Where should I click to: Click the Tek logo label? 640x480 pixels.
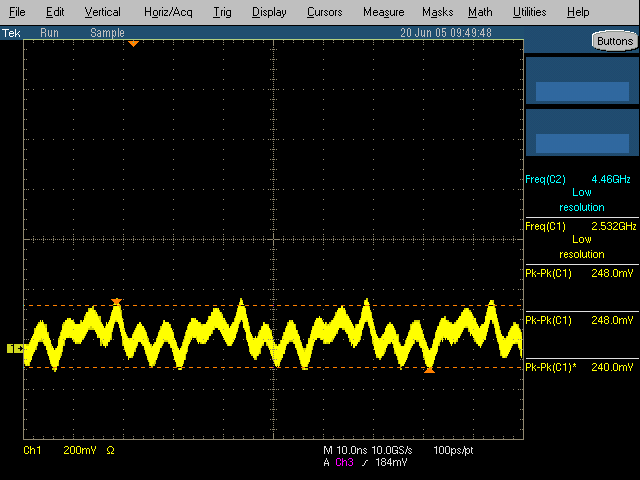point(11,33)
